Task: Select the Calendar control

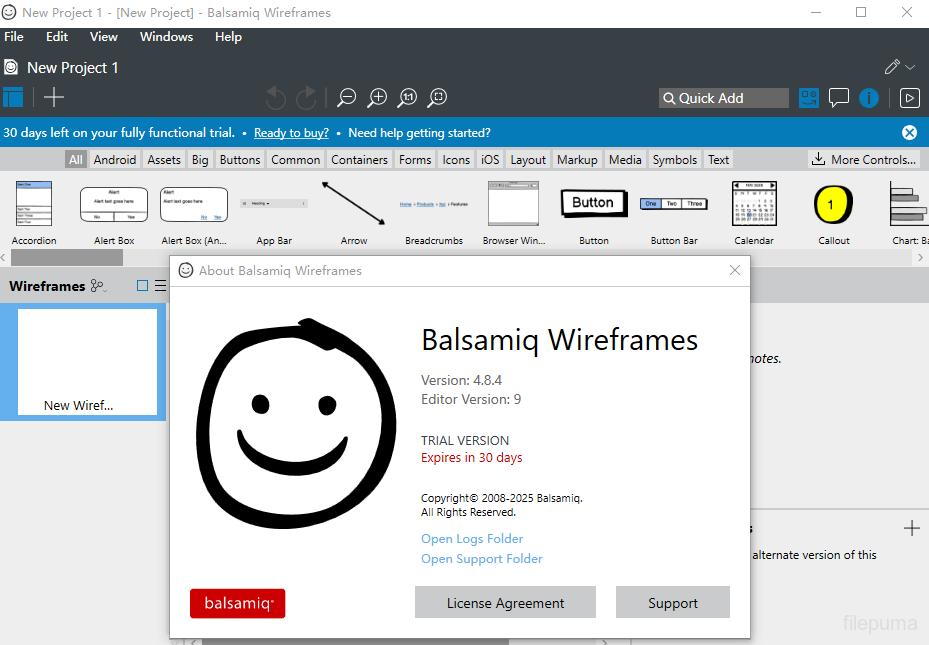Action: [x=754, y=213]
